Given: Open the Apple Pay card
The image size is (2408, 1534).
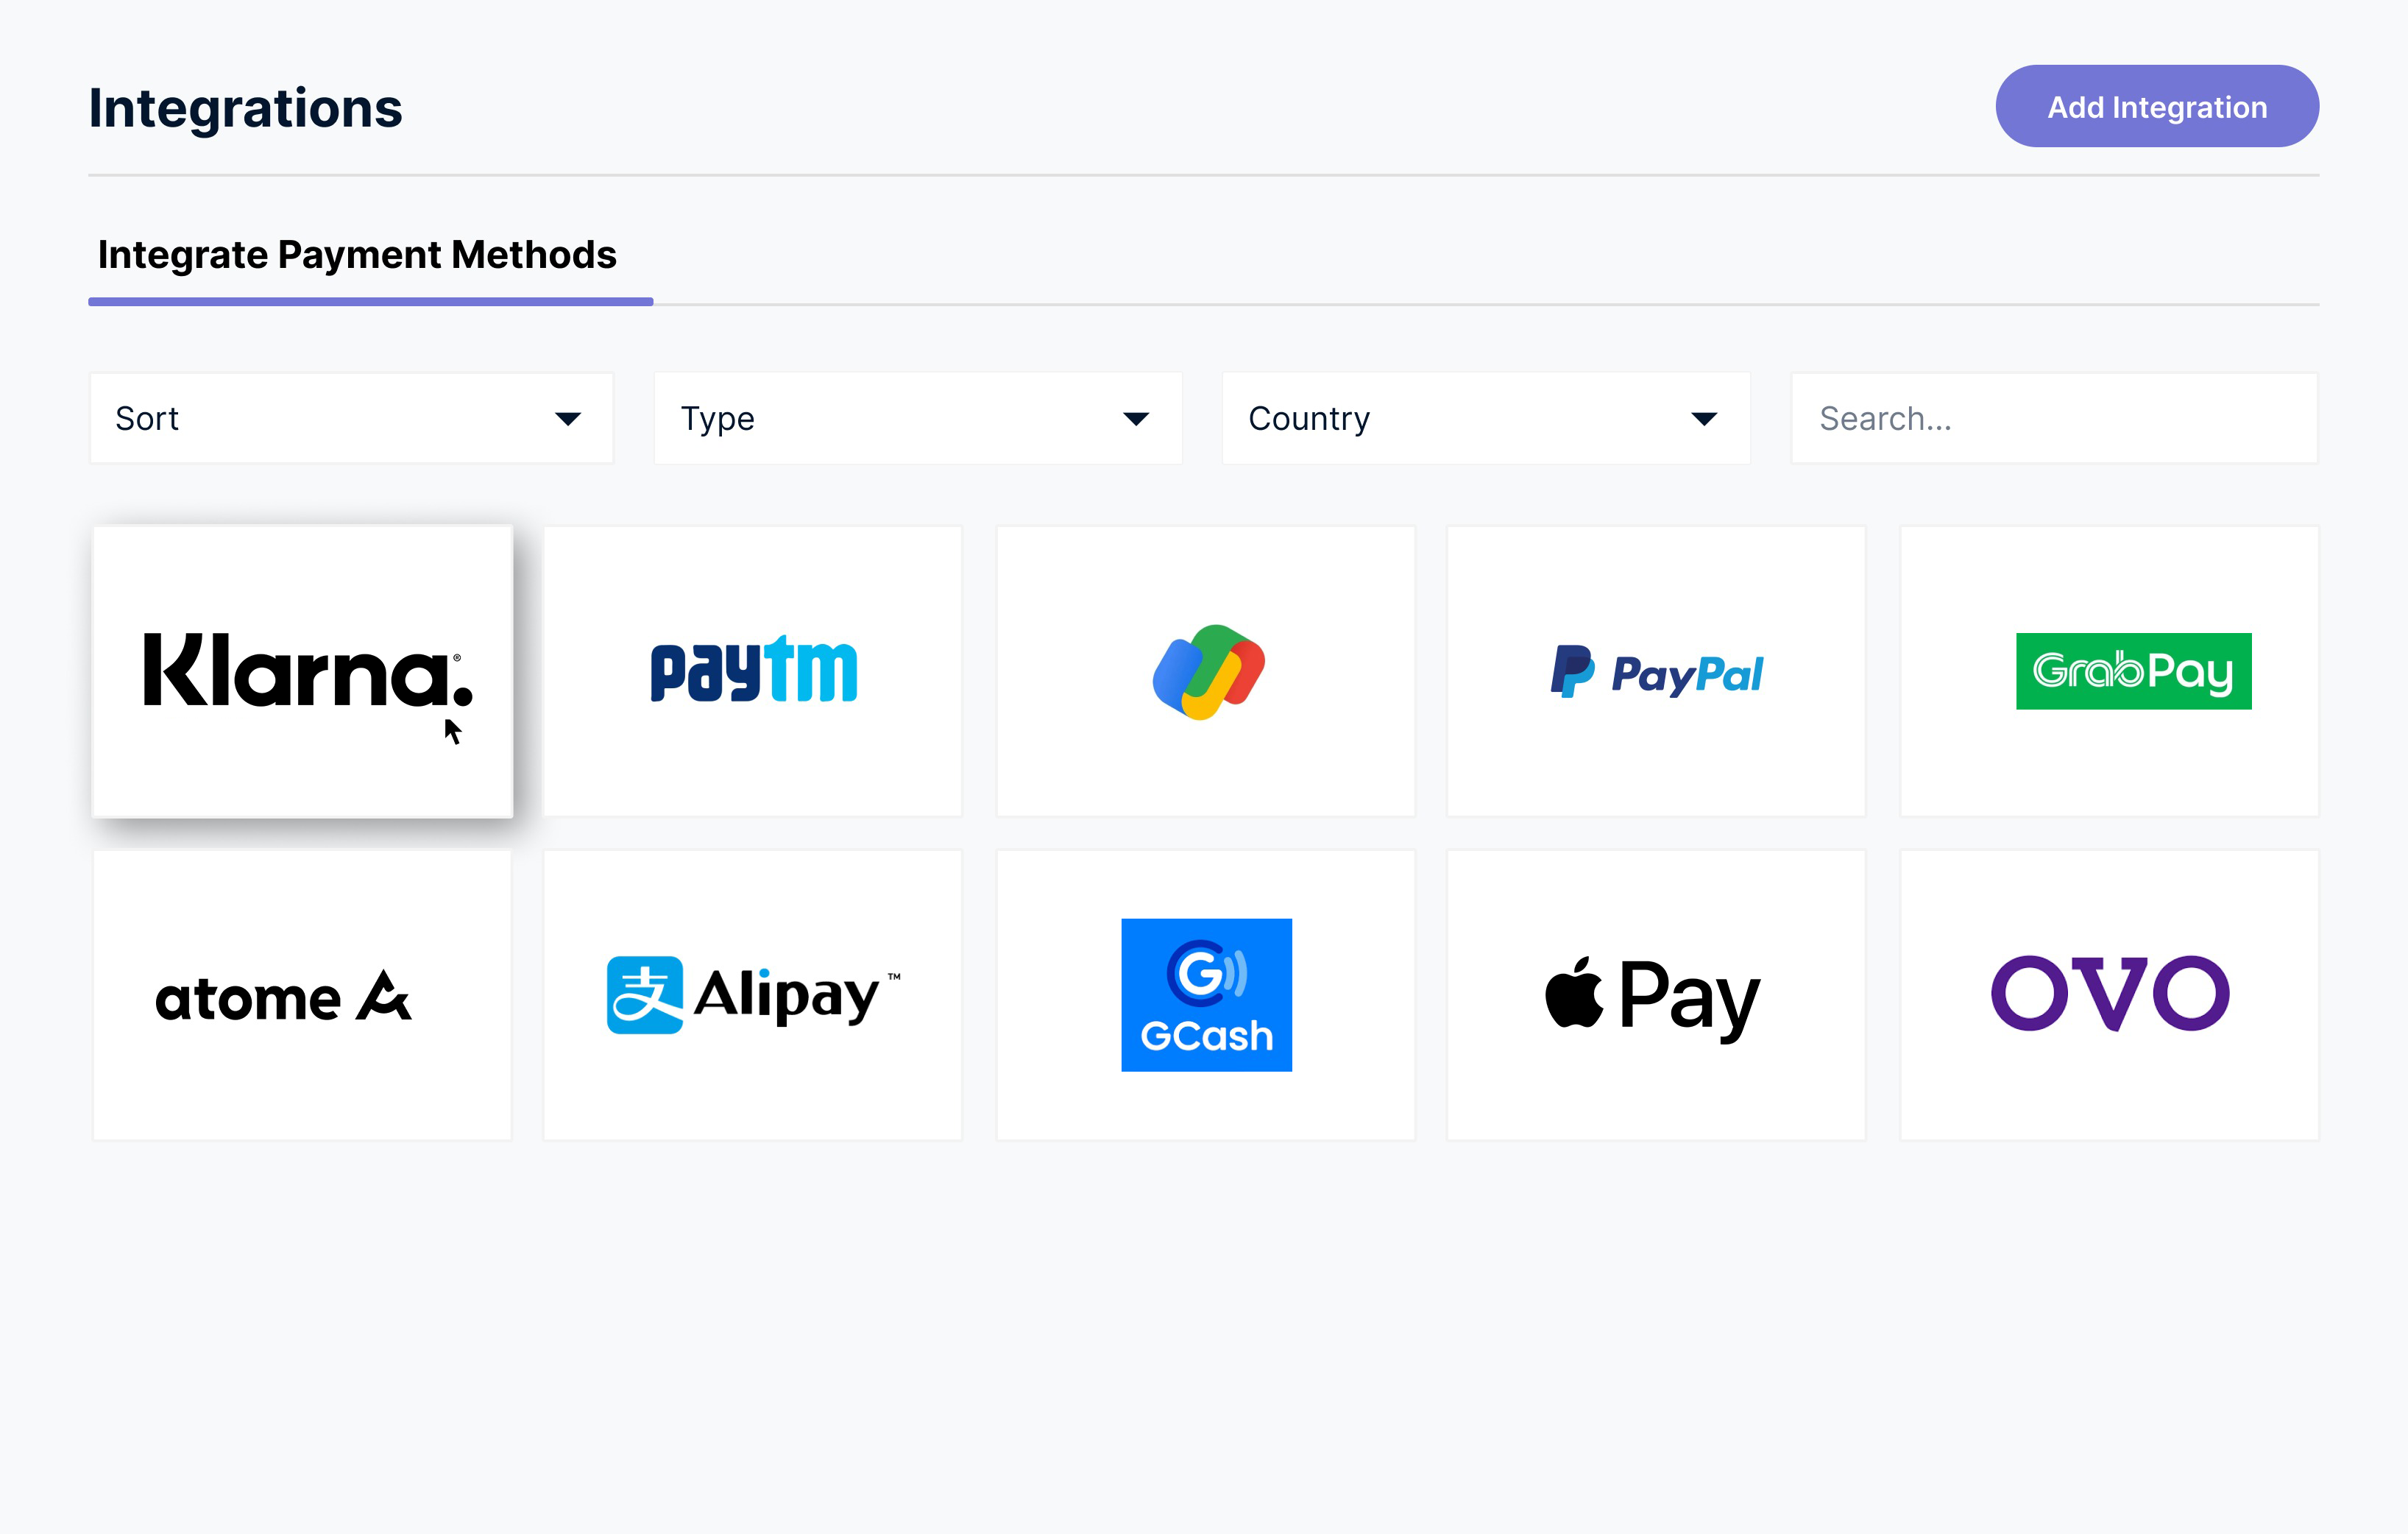Looking at the screenshot, I should coord(1656,995).
